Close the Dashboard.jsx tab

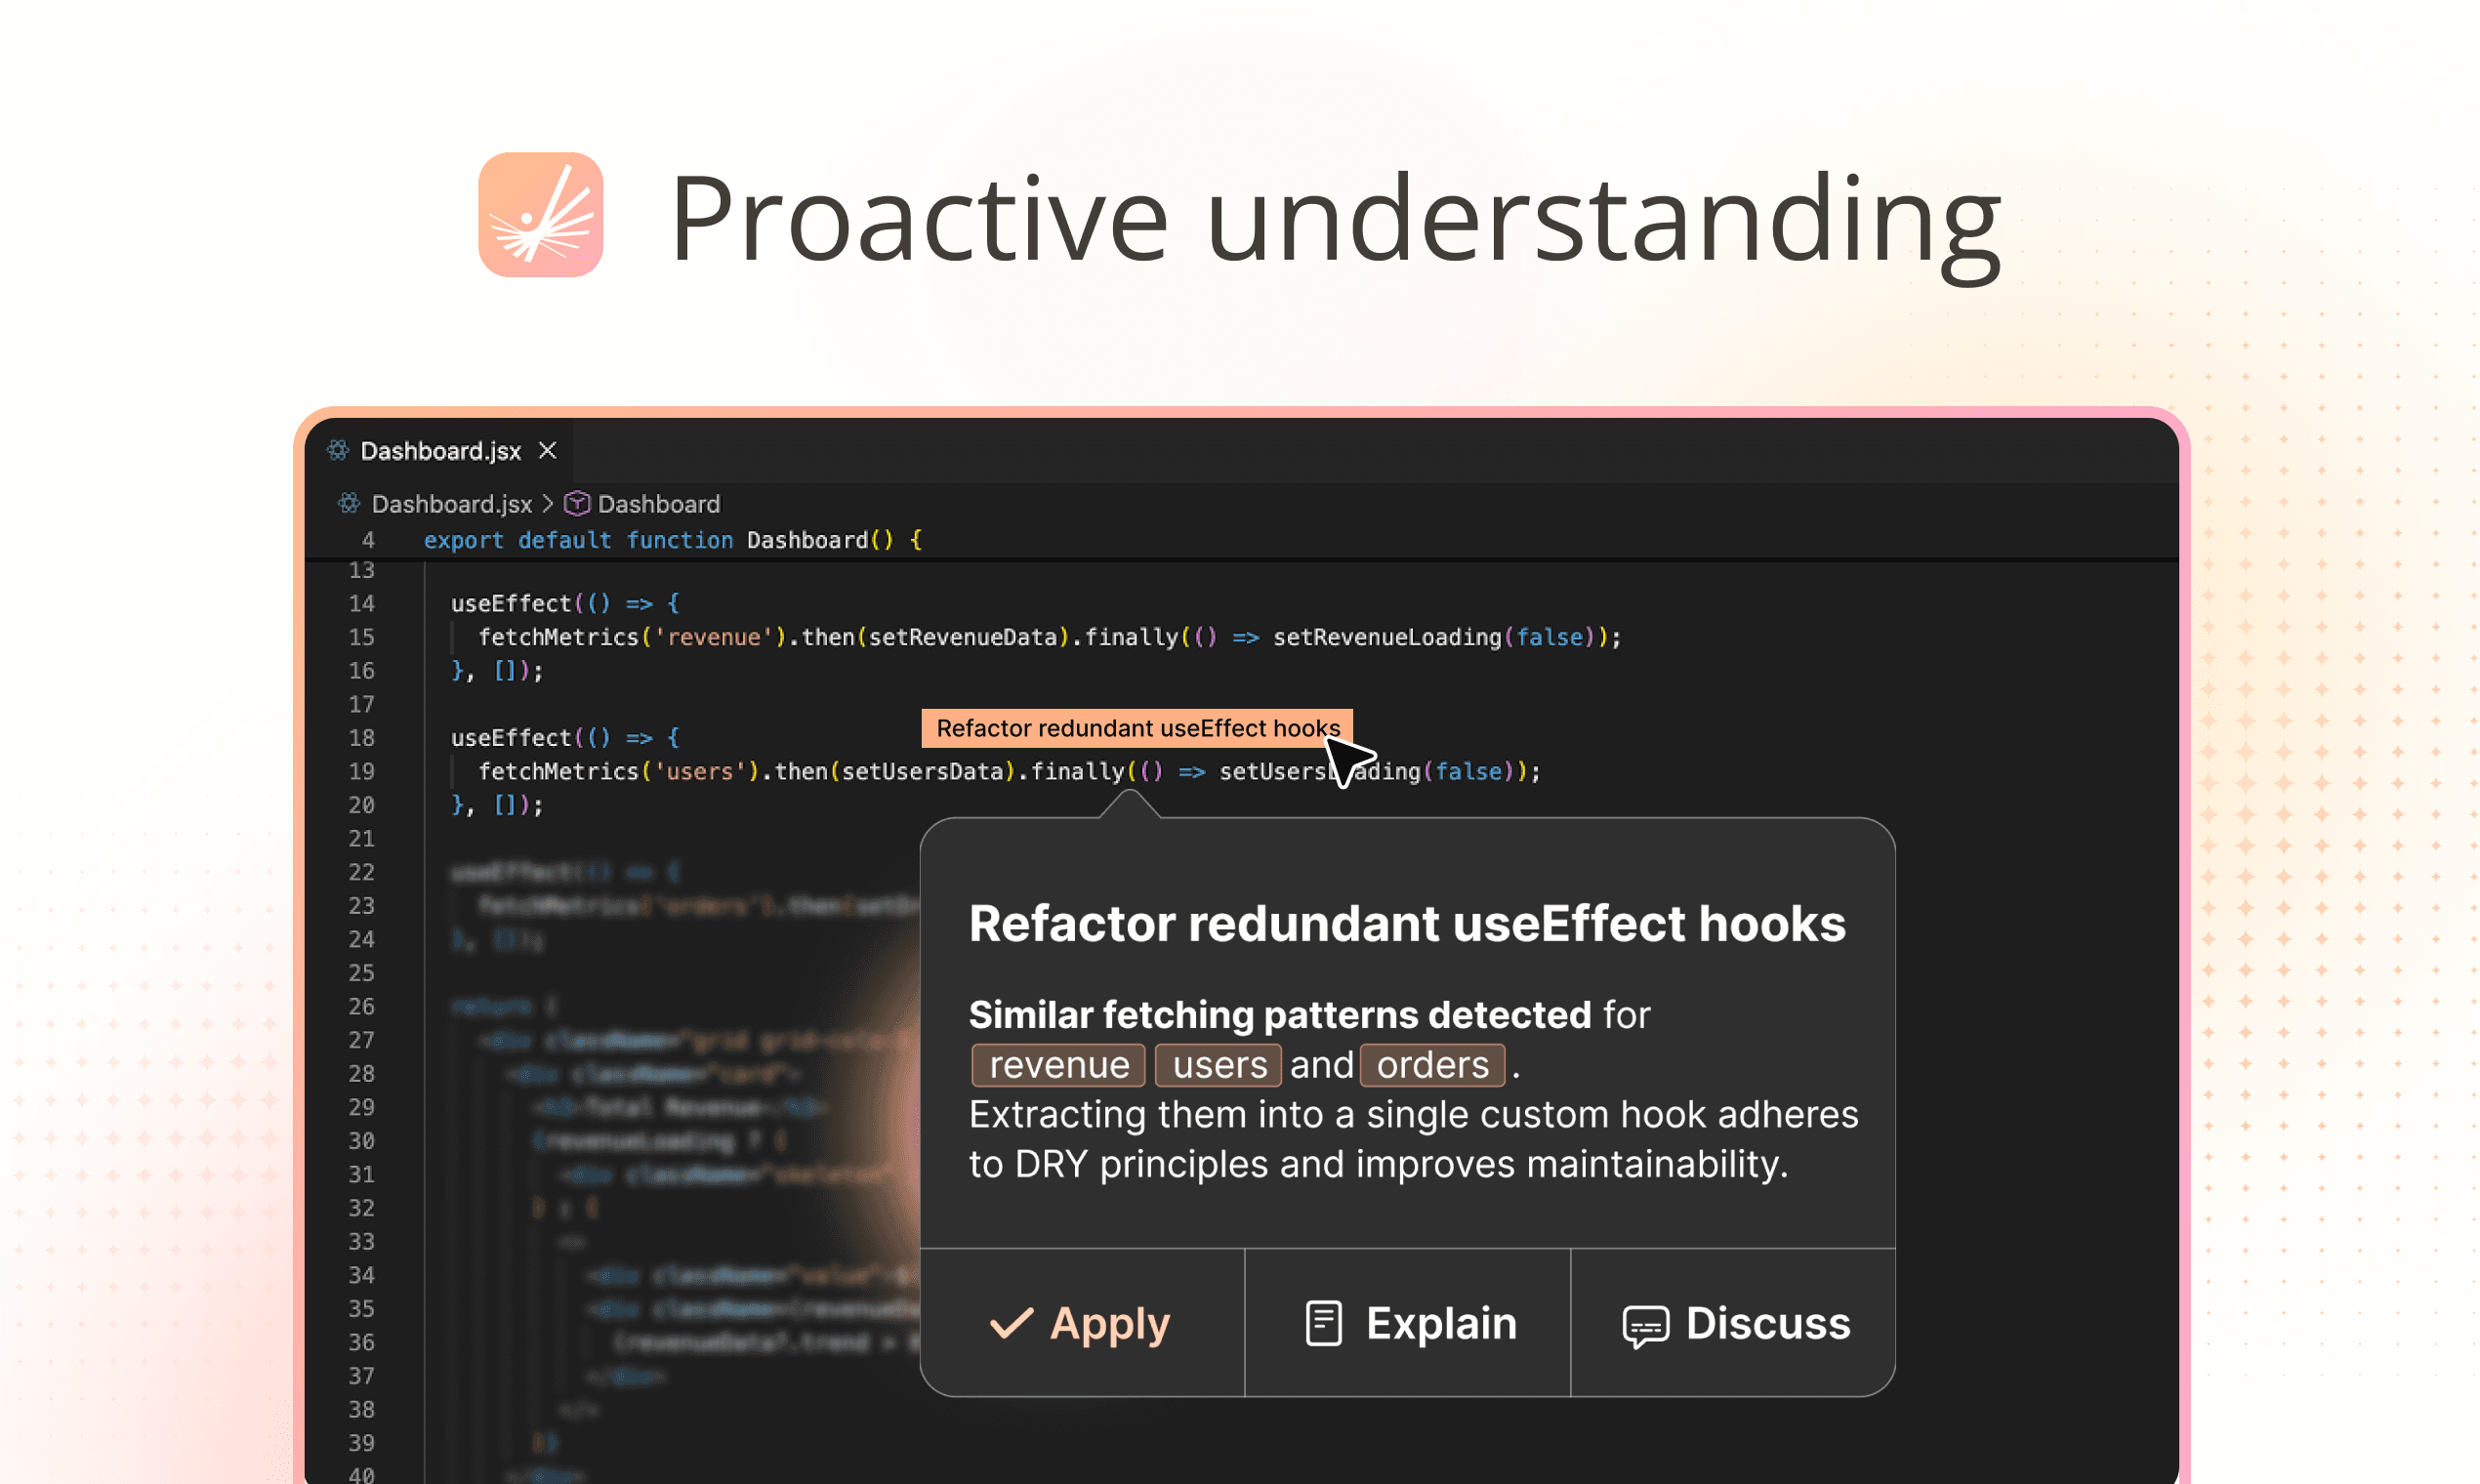click(548, 451)
